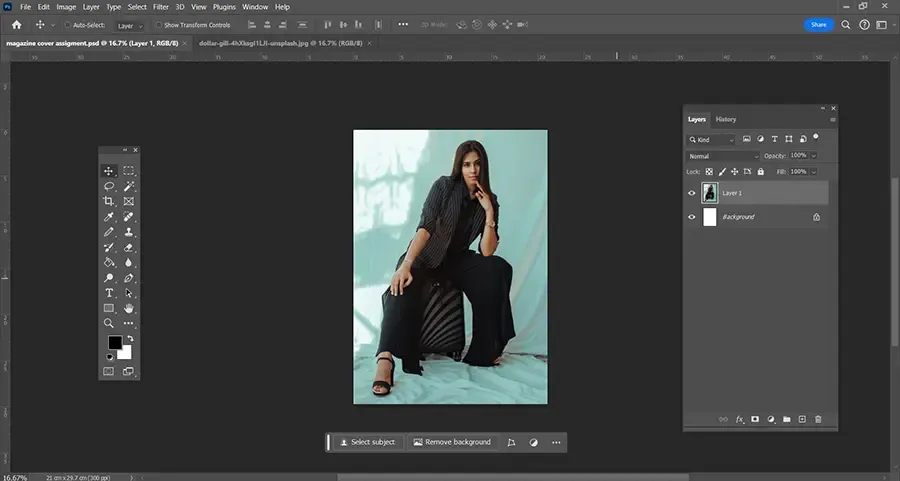
Task: Click the Select subject button
Action: click(x=367, y=442)
